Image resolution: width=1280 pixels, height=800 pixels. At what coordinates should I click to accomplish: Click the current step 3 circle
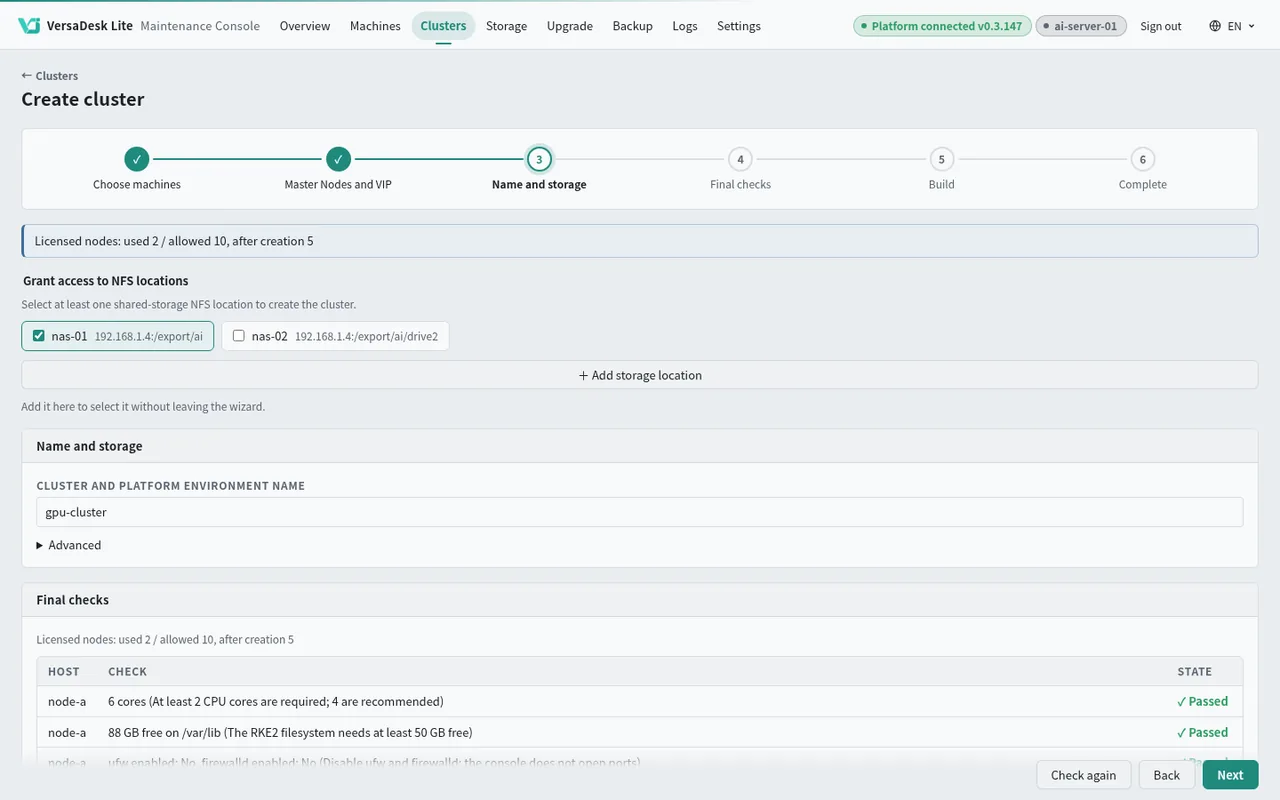[539, 159]
